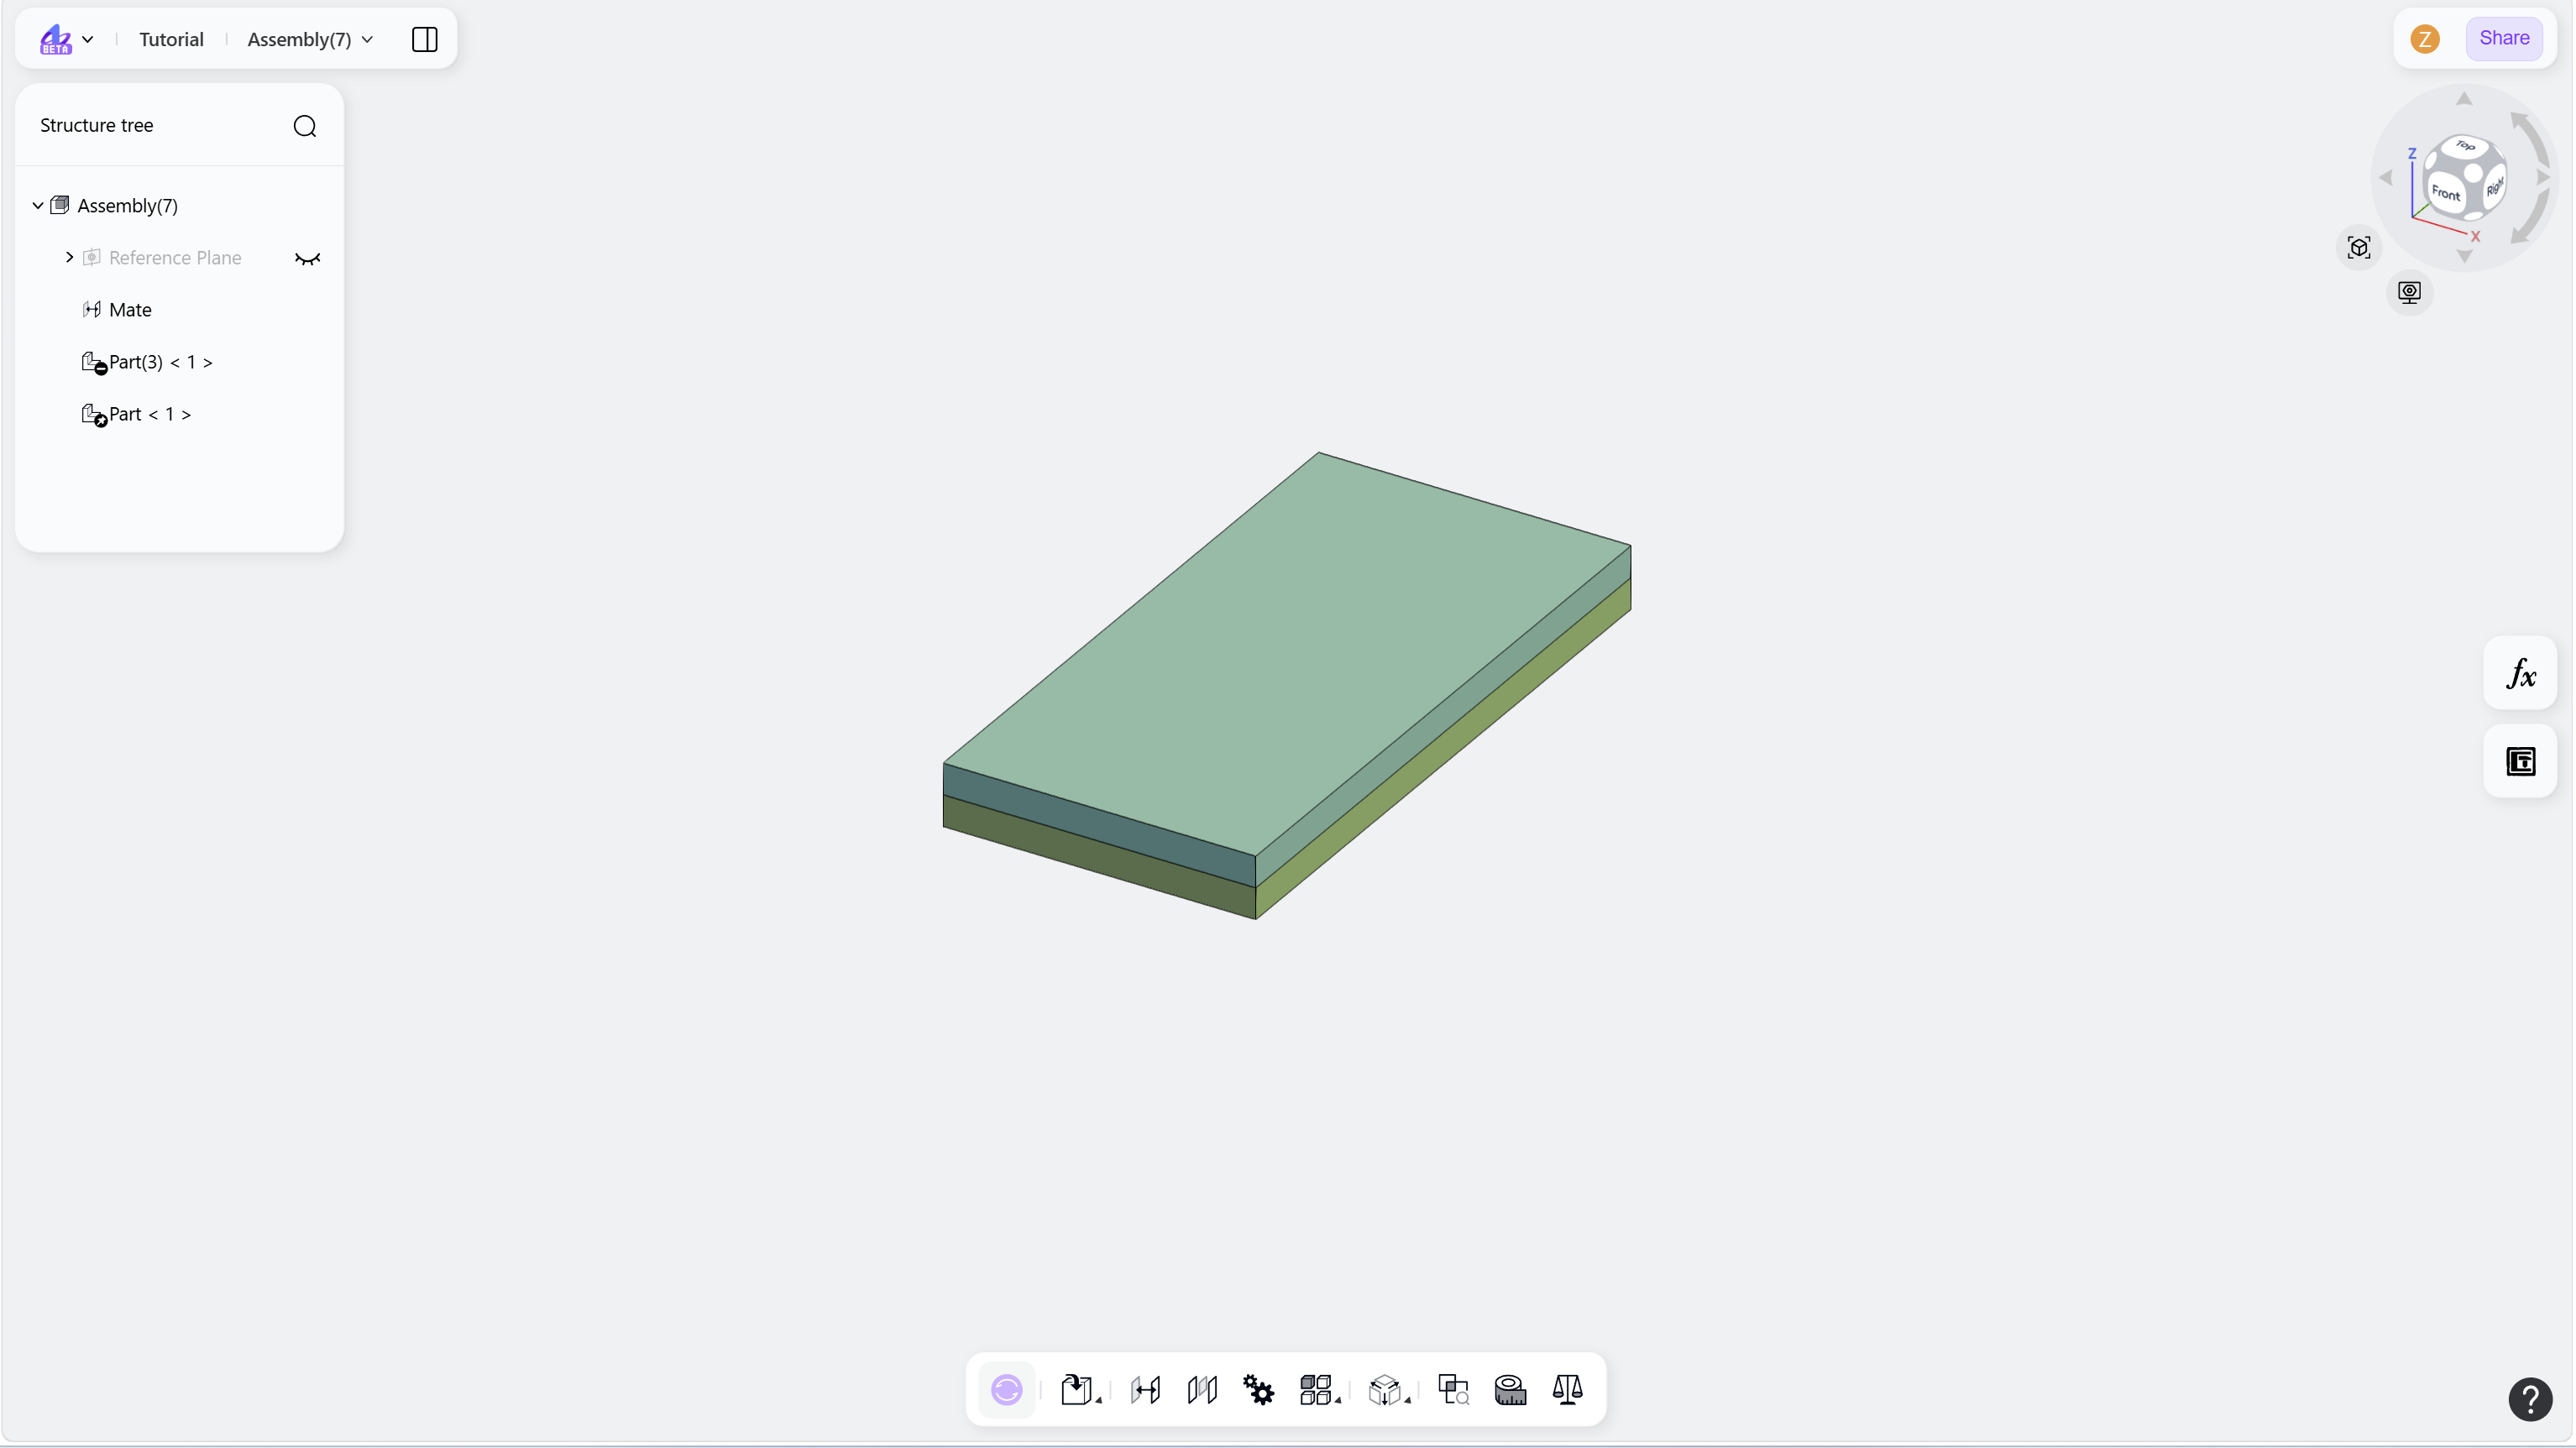This screenshot has height=1448, width=2576.
Task: Toggle the side panel layout icon
Action: (425, 39)
